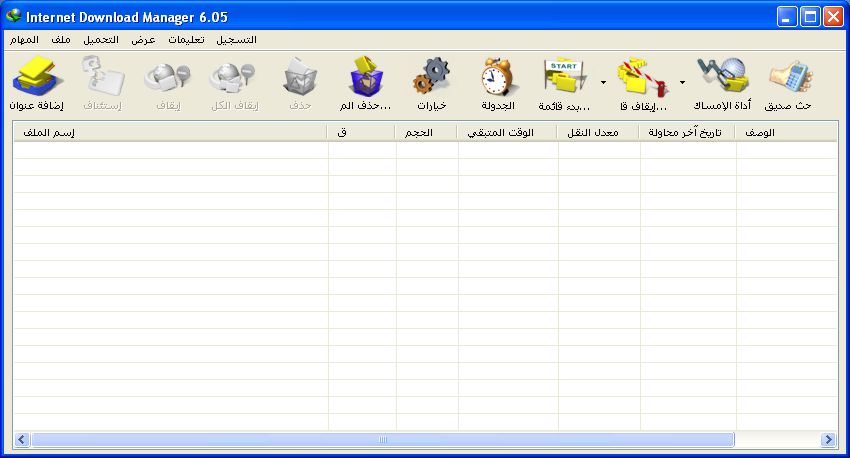
Task: Click the Start Queue icon
Action: [564, 76]
